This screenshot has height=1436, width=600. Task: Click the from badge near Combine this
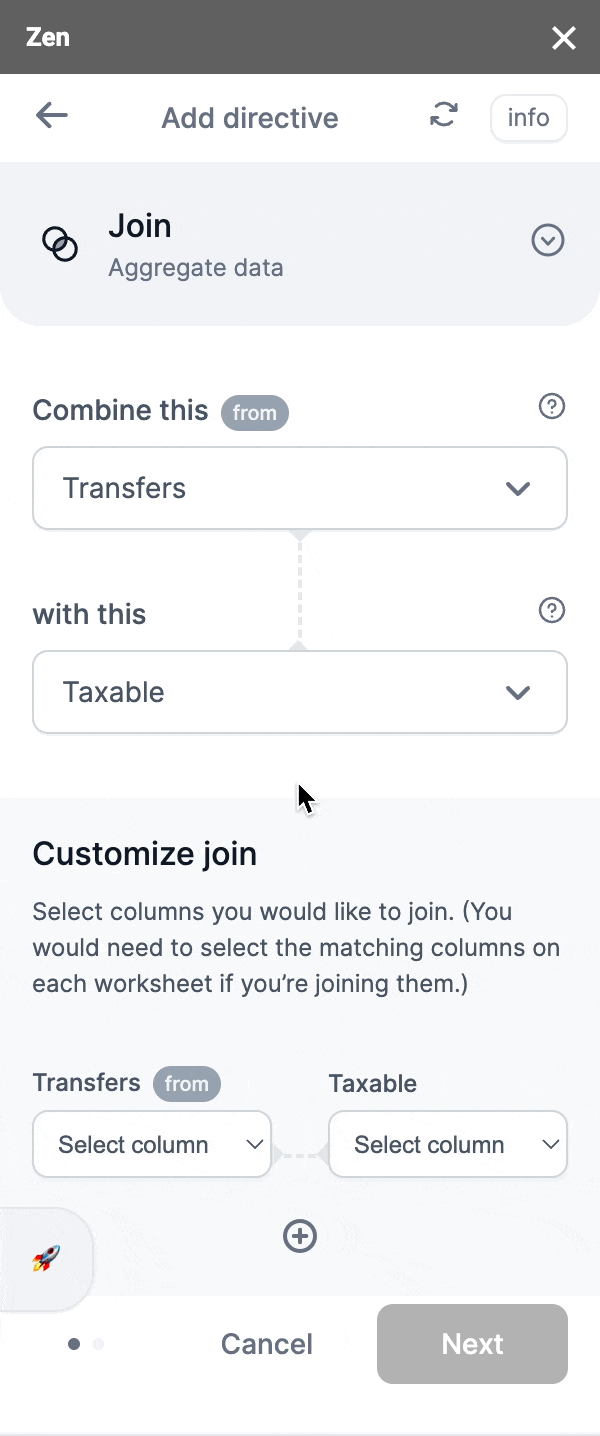pos(254,412)
